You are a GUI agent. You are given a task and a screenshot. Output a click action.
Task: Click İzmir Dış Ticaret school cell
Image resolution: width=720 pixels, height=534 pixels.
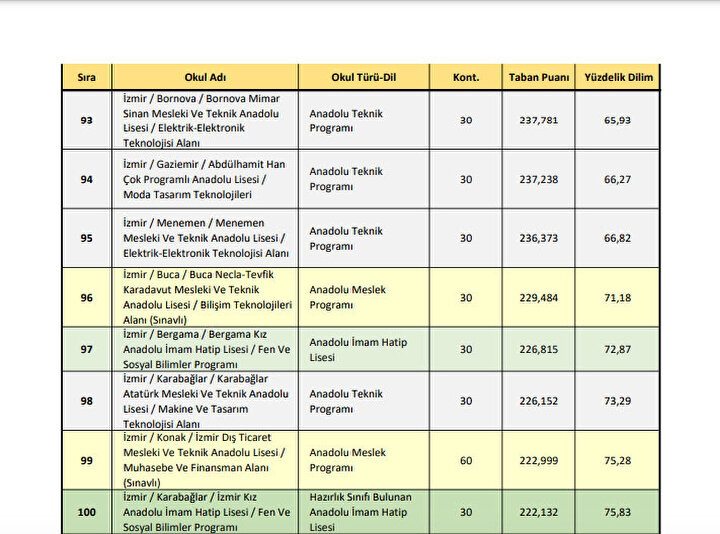(x=205, y=460)
